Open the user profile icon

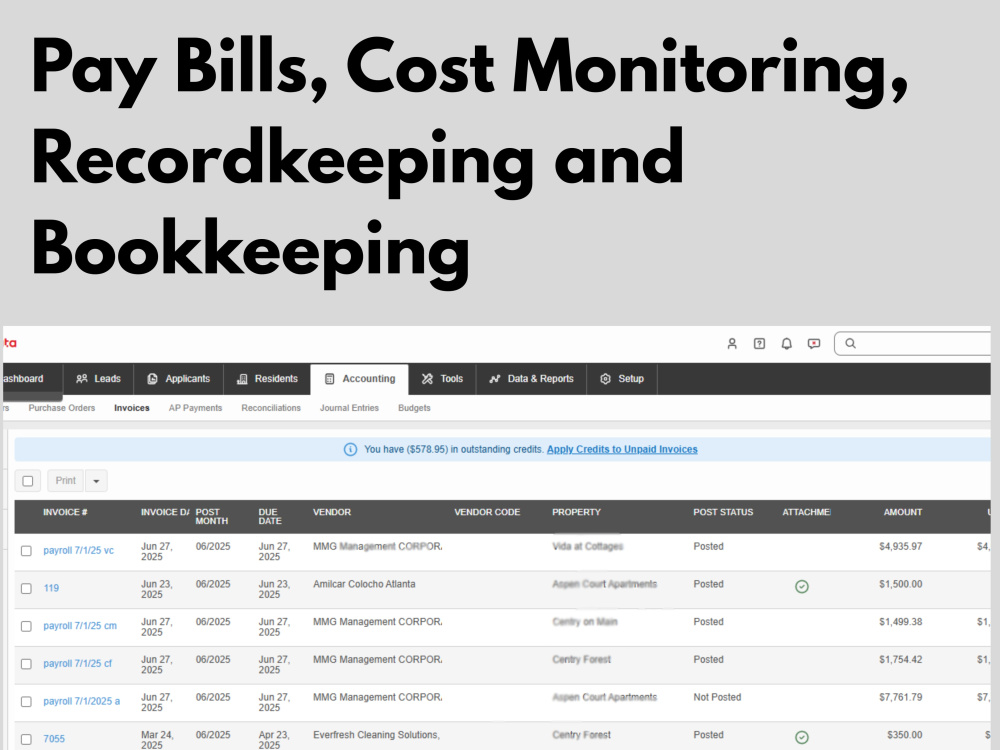click(732, 344)
